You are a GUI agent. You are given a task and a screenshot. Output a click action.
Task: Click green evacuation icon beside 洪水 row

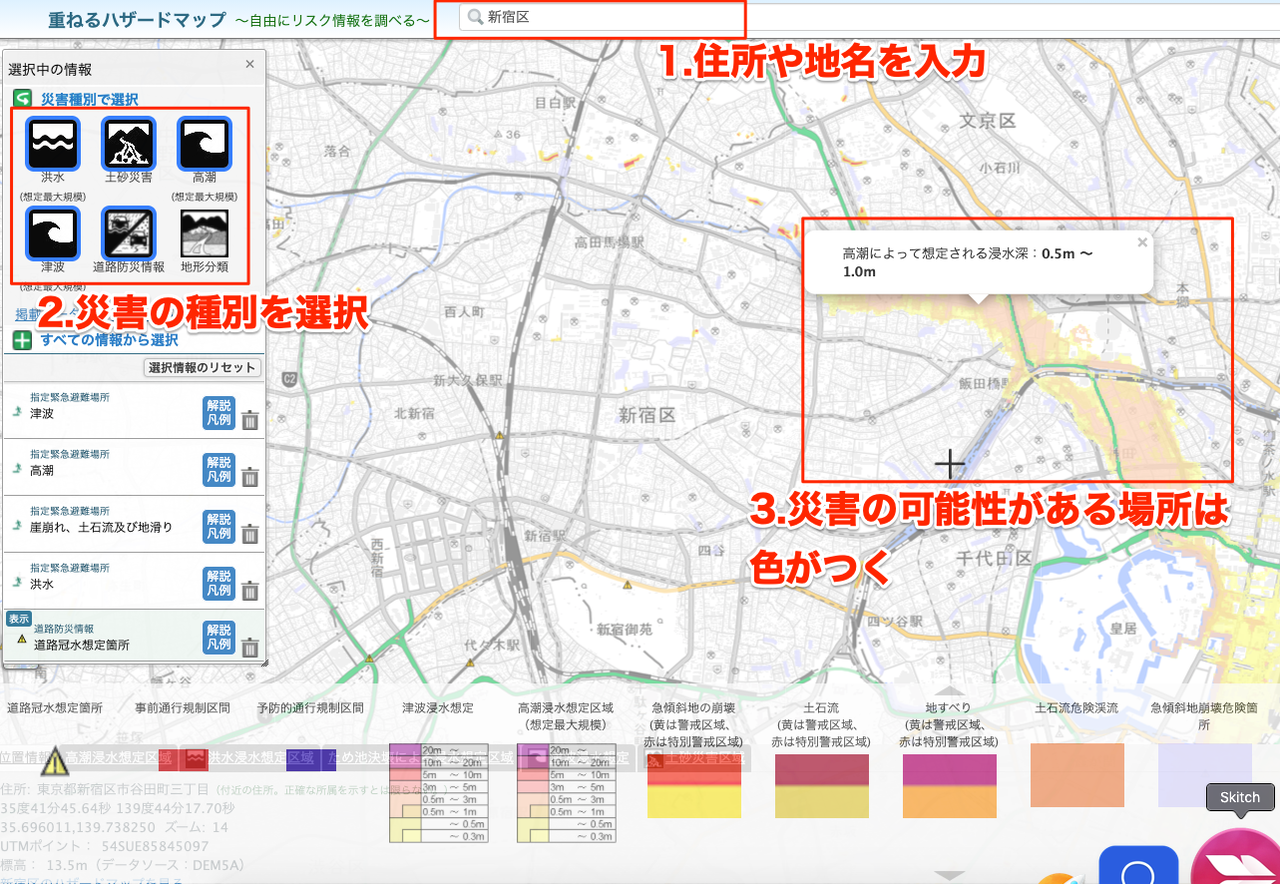16,581
